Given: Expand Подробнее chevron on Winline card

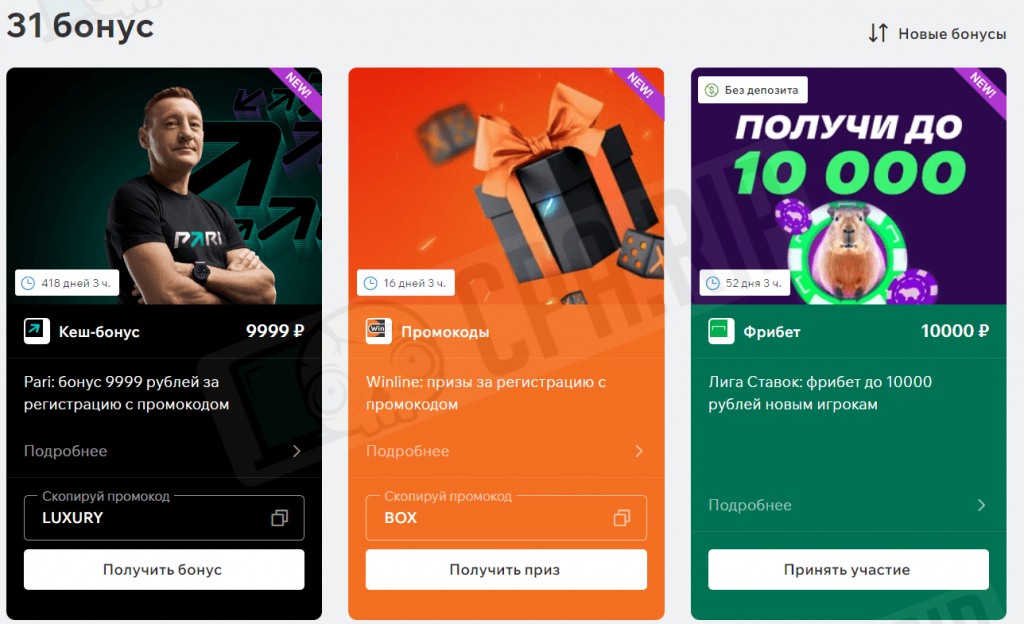Looking at the screenshot, I should pos(639,451).
